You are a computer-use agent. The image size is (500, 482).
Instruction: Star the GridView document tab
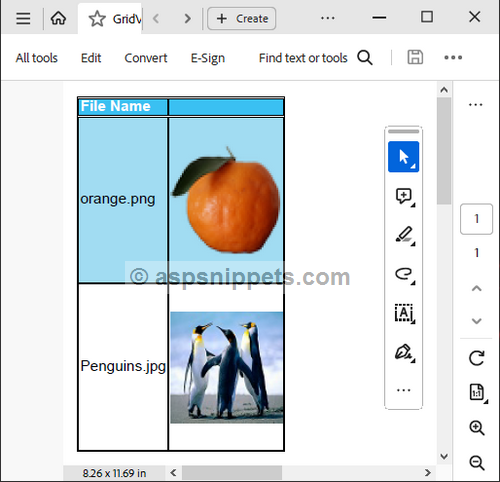[97, 19]
